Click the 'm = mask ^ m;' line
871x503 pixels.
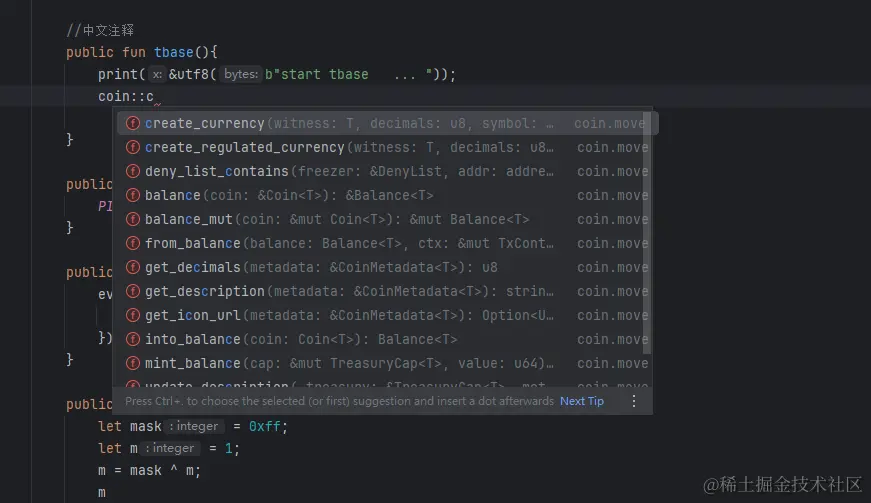[149, 471]
